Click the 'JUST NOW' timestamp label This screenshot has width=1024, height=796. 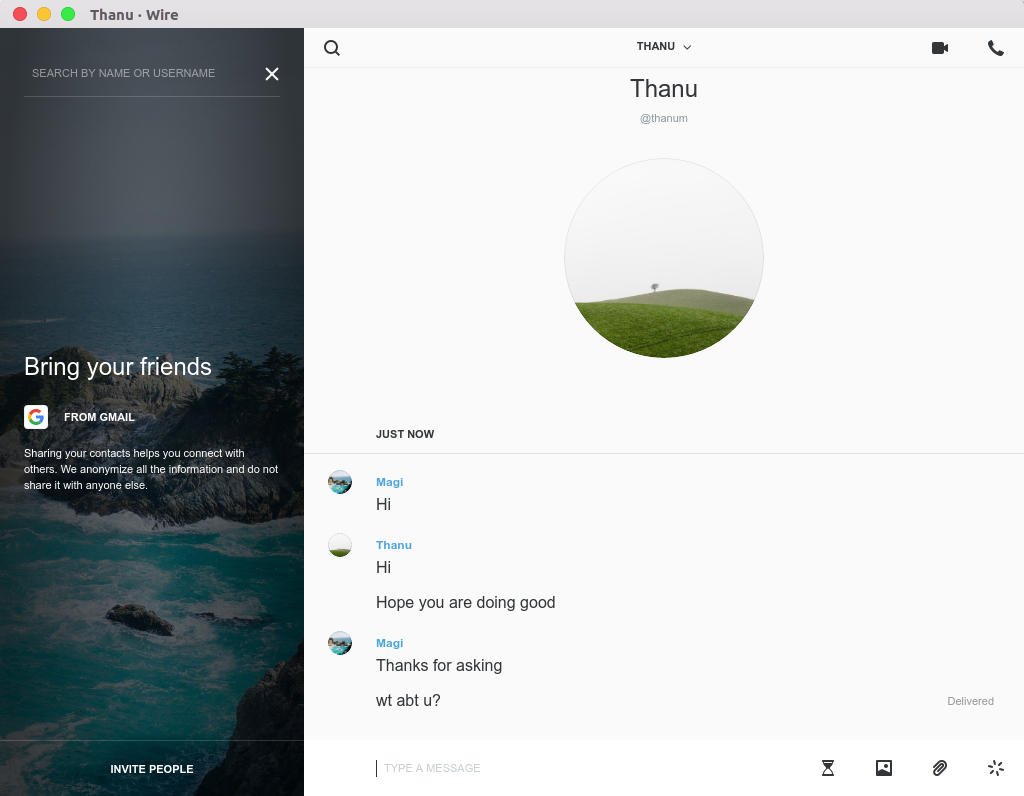[x=405, y=434]
